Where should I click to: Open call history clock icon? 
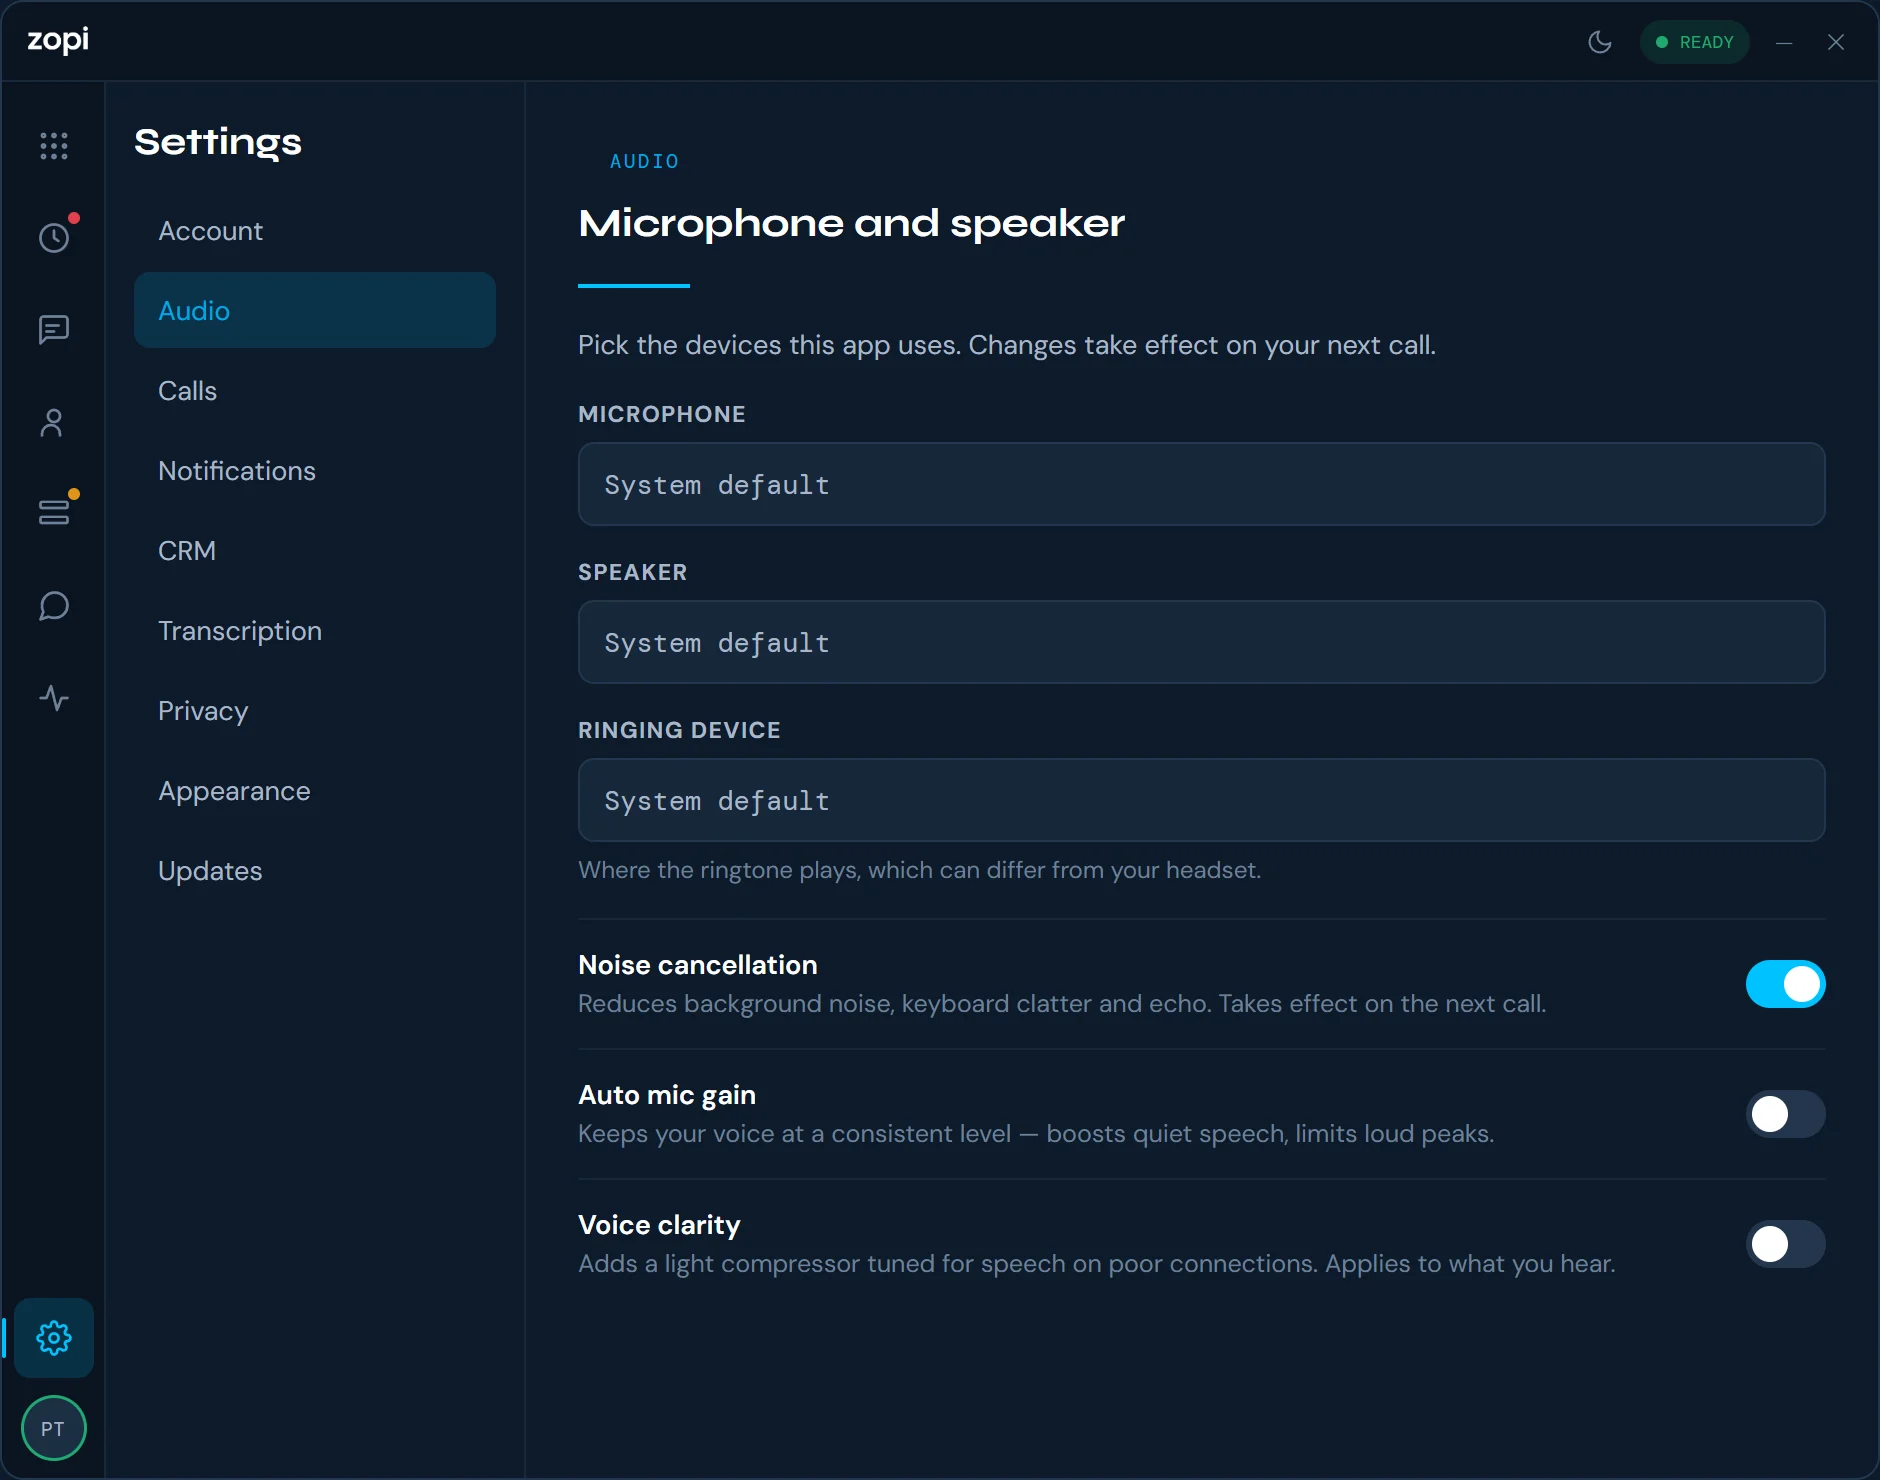(54, 238)
